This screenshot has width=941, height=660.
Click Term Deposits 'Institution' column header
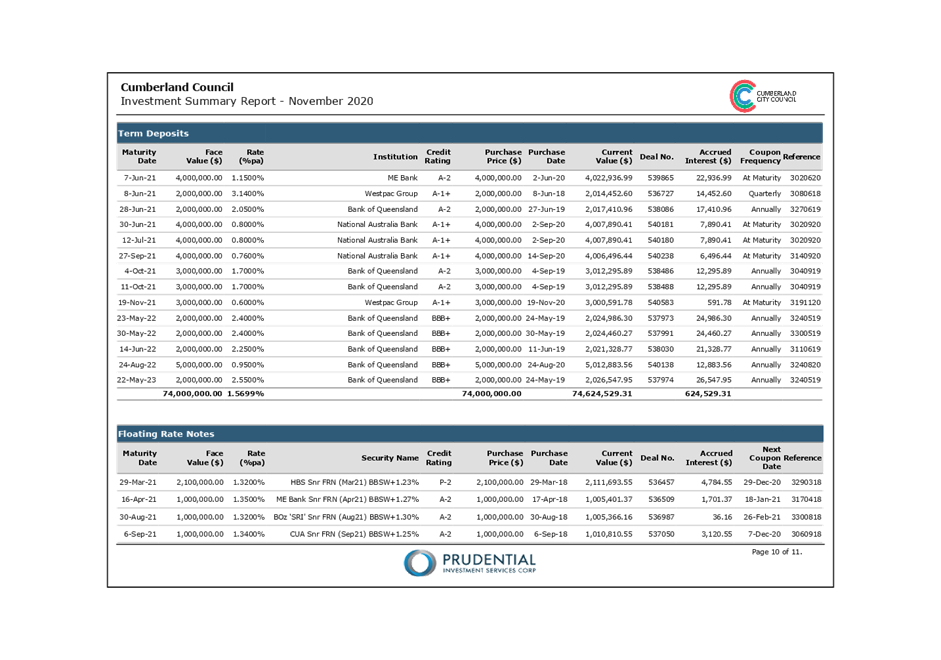(395, 157)
